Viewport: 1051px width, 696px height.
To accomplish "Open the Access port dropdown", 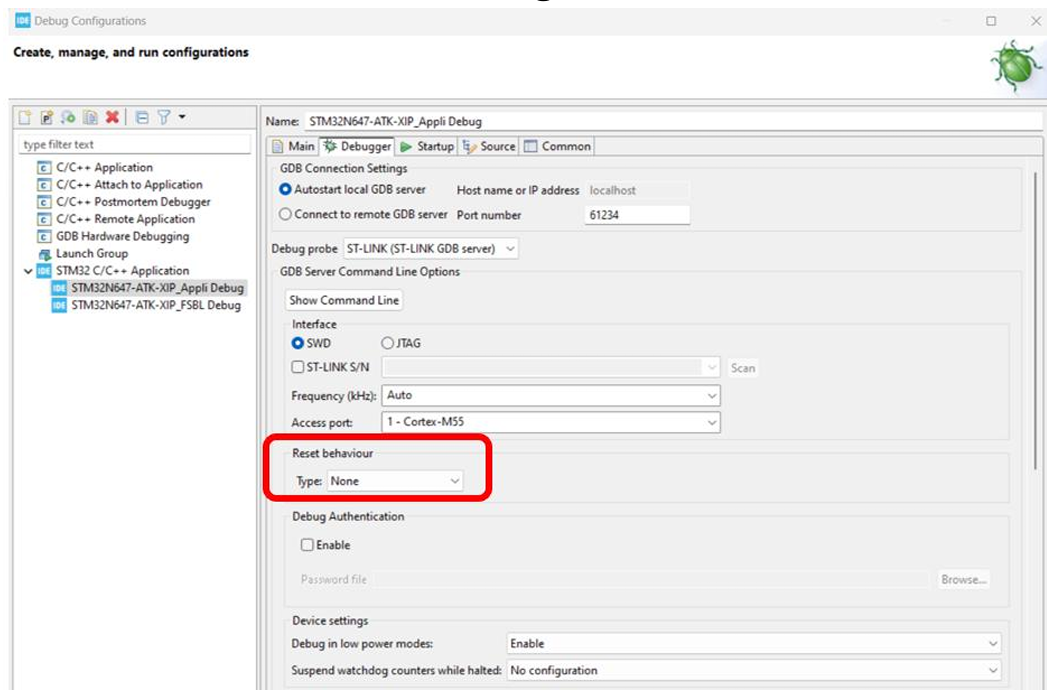I will pyautogui.click(x=551, y=422).
